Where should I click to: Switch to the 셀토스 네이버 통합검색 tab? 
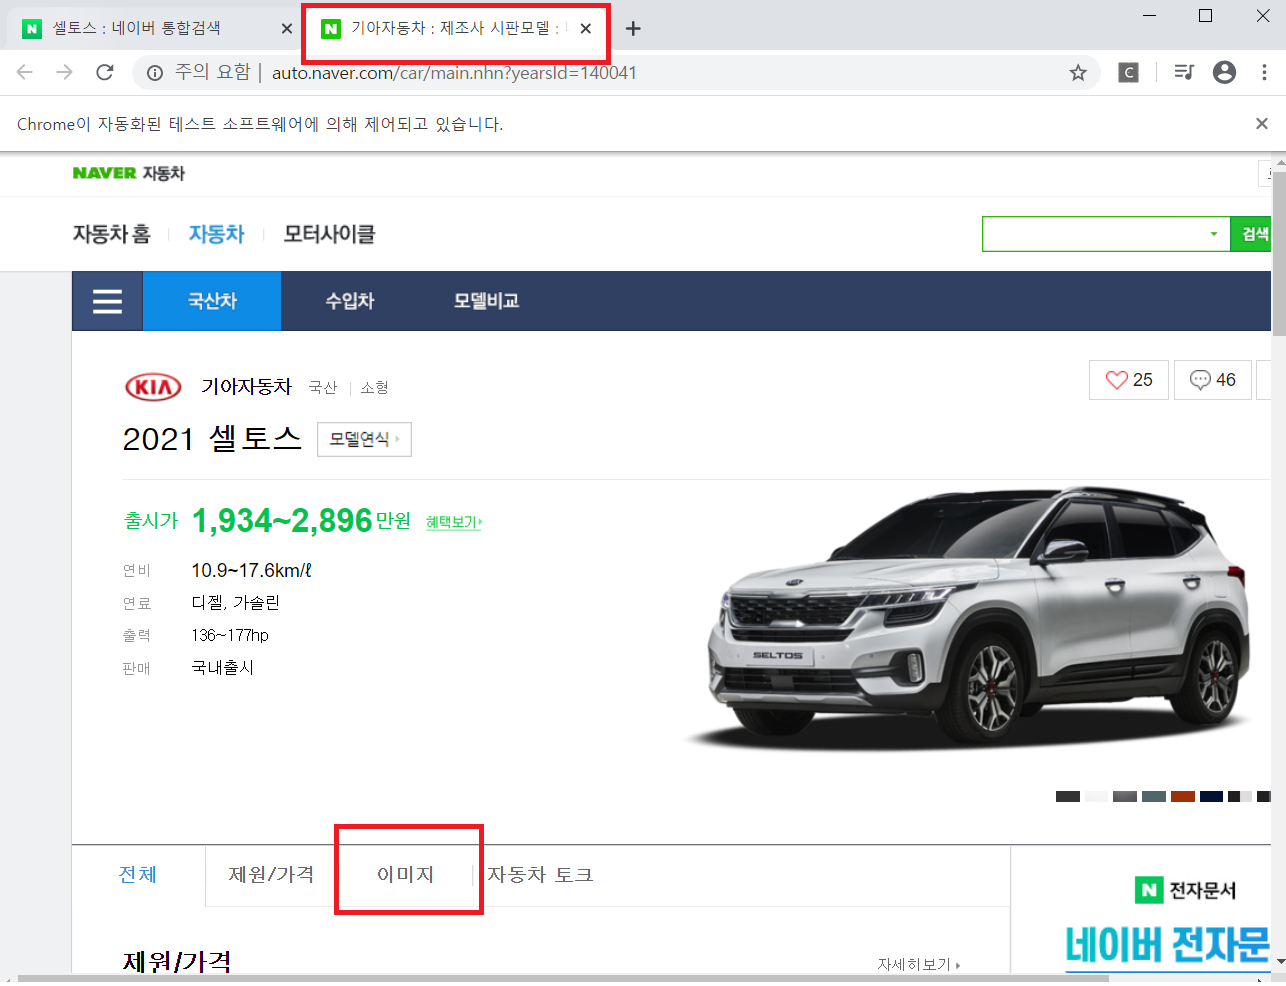tap(150, 29)
